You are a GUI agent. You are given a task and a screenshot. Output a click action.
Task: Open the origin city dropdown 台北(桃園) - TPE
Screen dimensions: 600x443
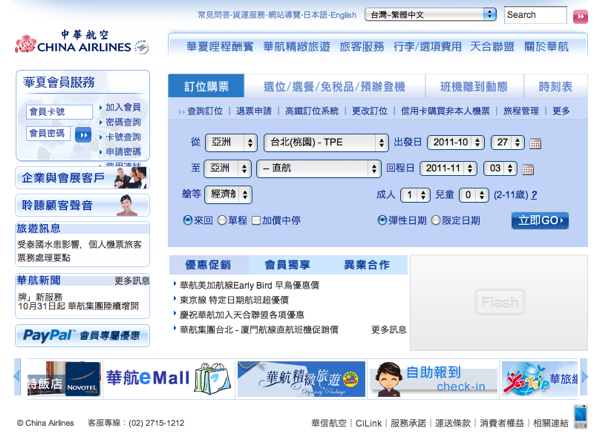click(x=326, y=143)
